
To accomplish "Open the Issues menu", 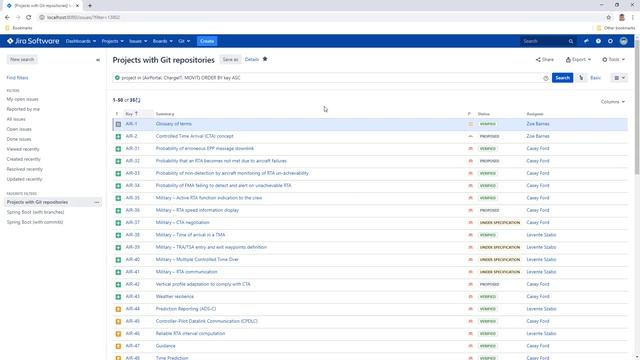I will coord(138,41).
